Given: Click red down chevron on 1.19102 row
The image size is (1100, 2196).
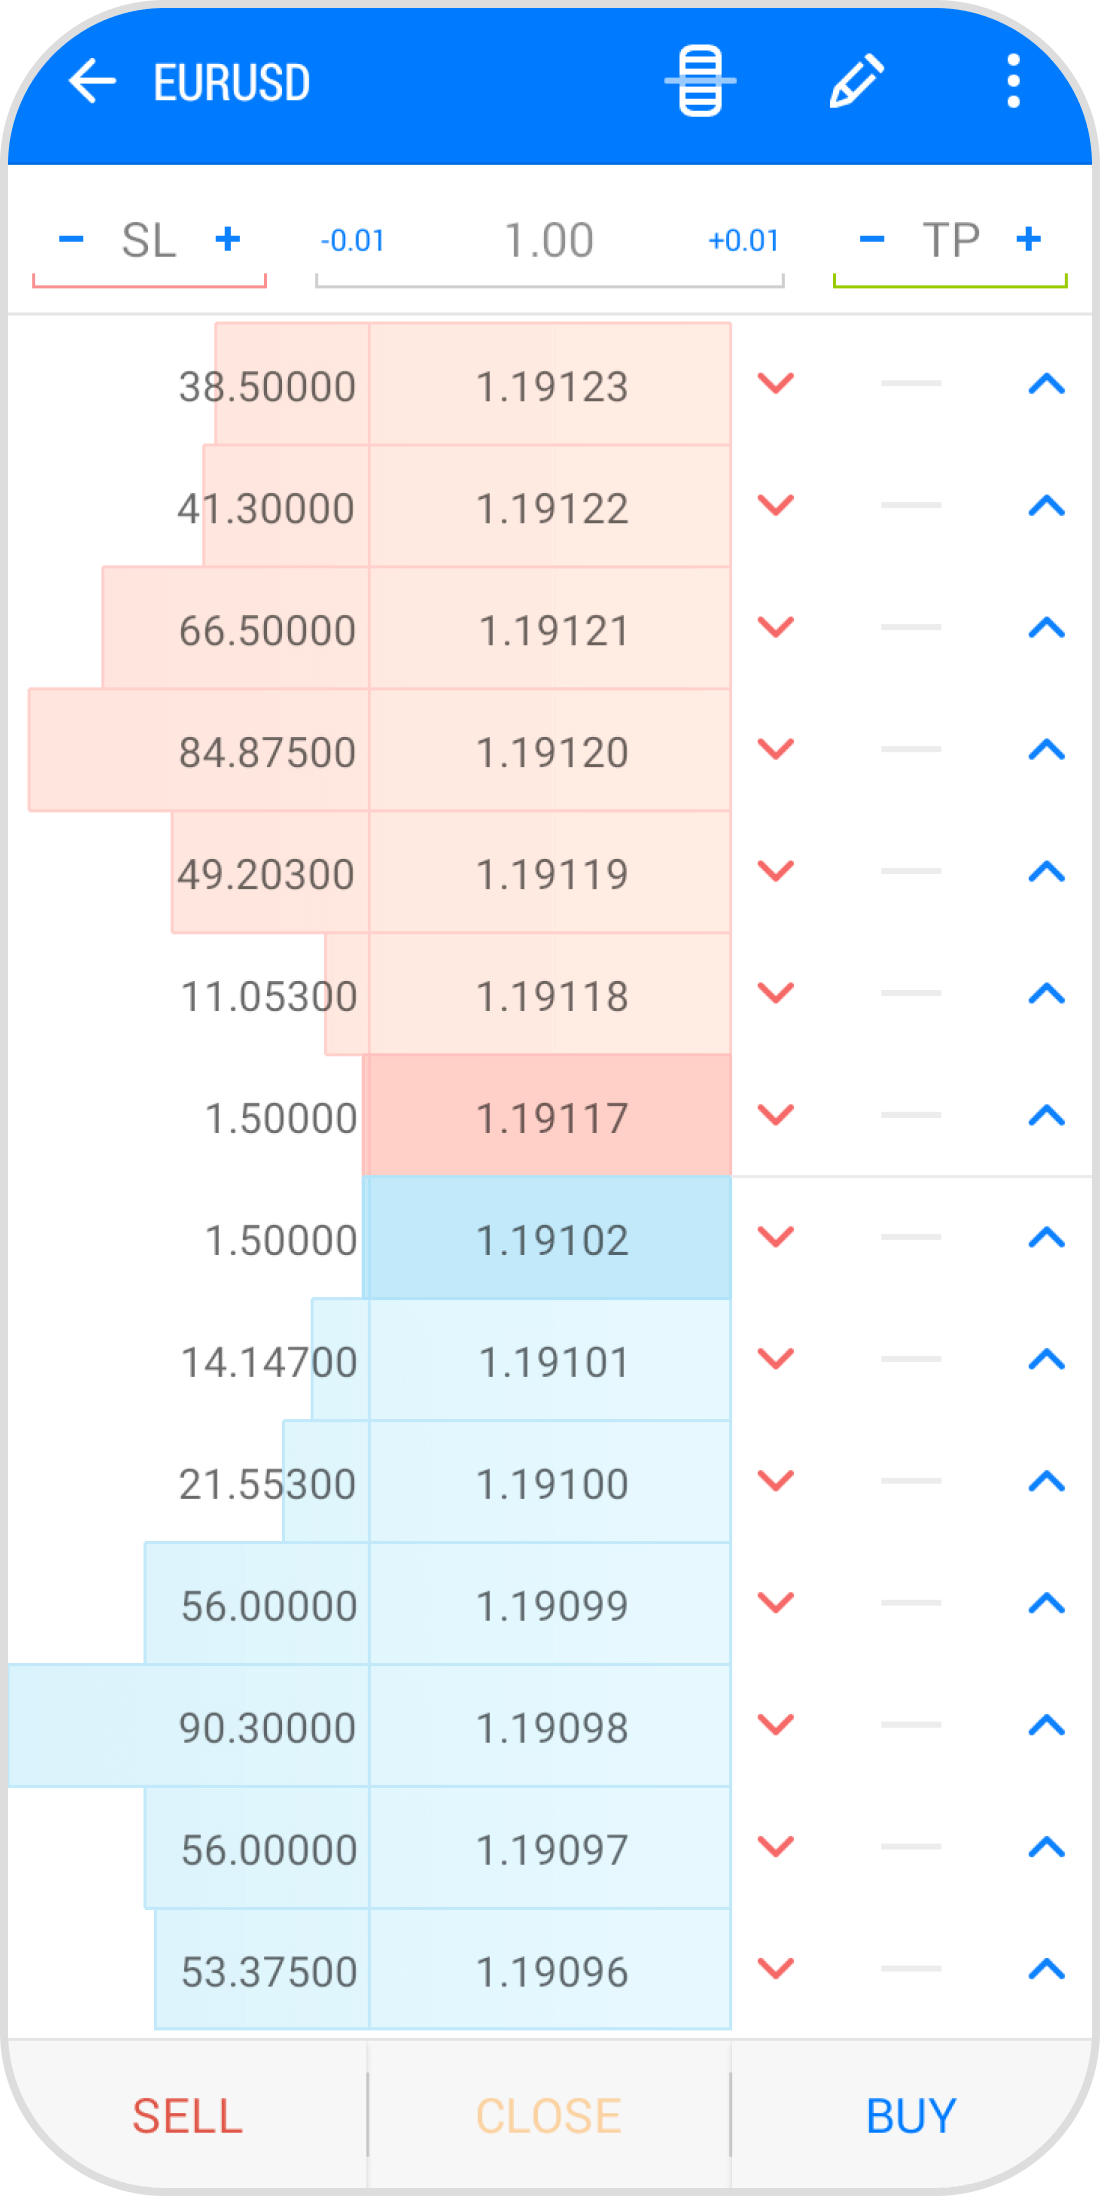Looking at the screenshot, I should tap(776, 1237).
